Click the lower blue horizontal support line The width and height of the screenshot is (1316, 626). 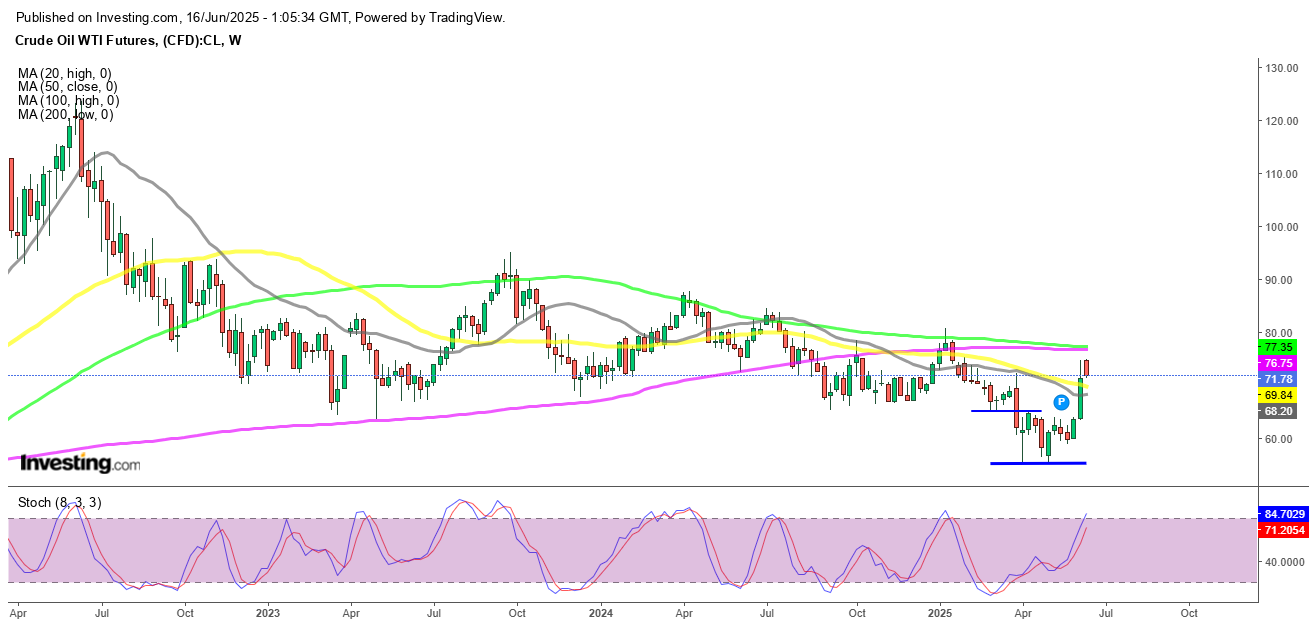point(1037,463)
